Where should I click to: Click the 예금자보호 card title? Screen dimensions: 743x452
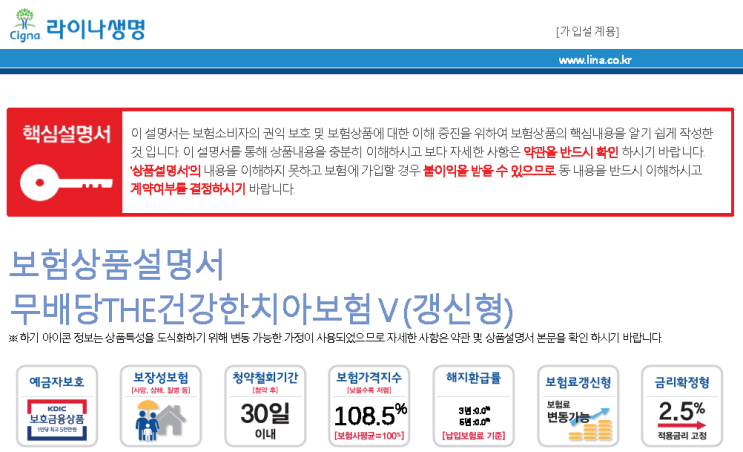coord(57,382)
